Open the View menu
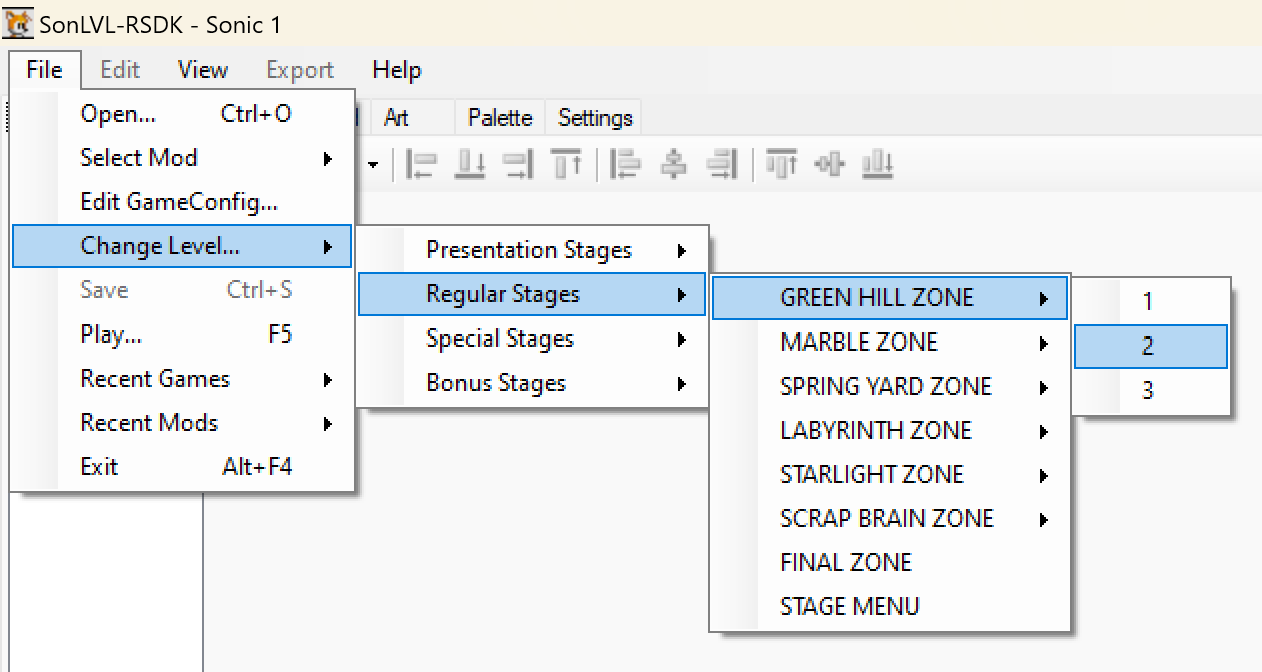 pos(202,70)
